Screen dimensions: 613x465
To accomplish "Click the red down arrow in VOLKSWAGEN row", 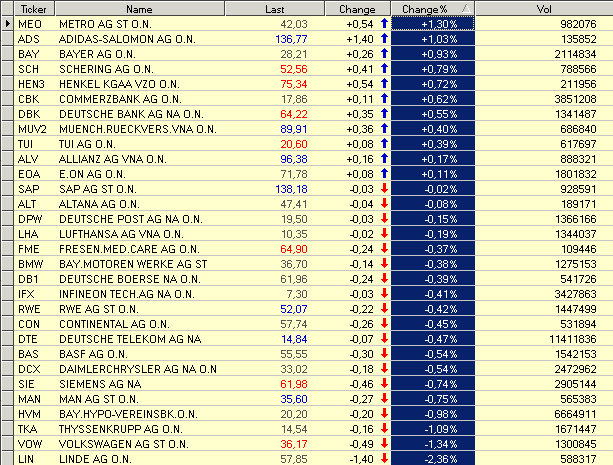I will click(384, 443).
